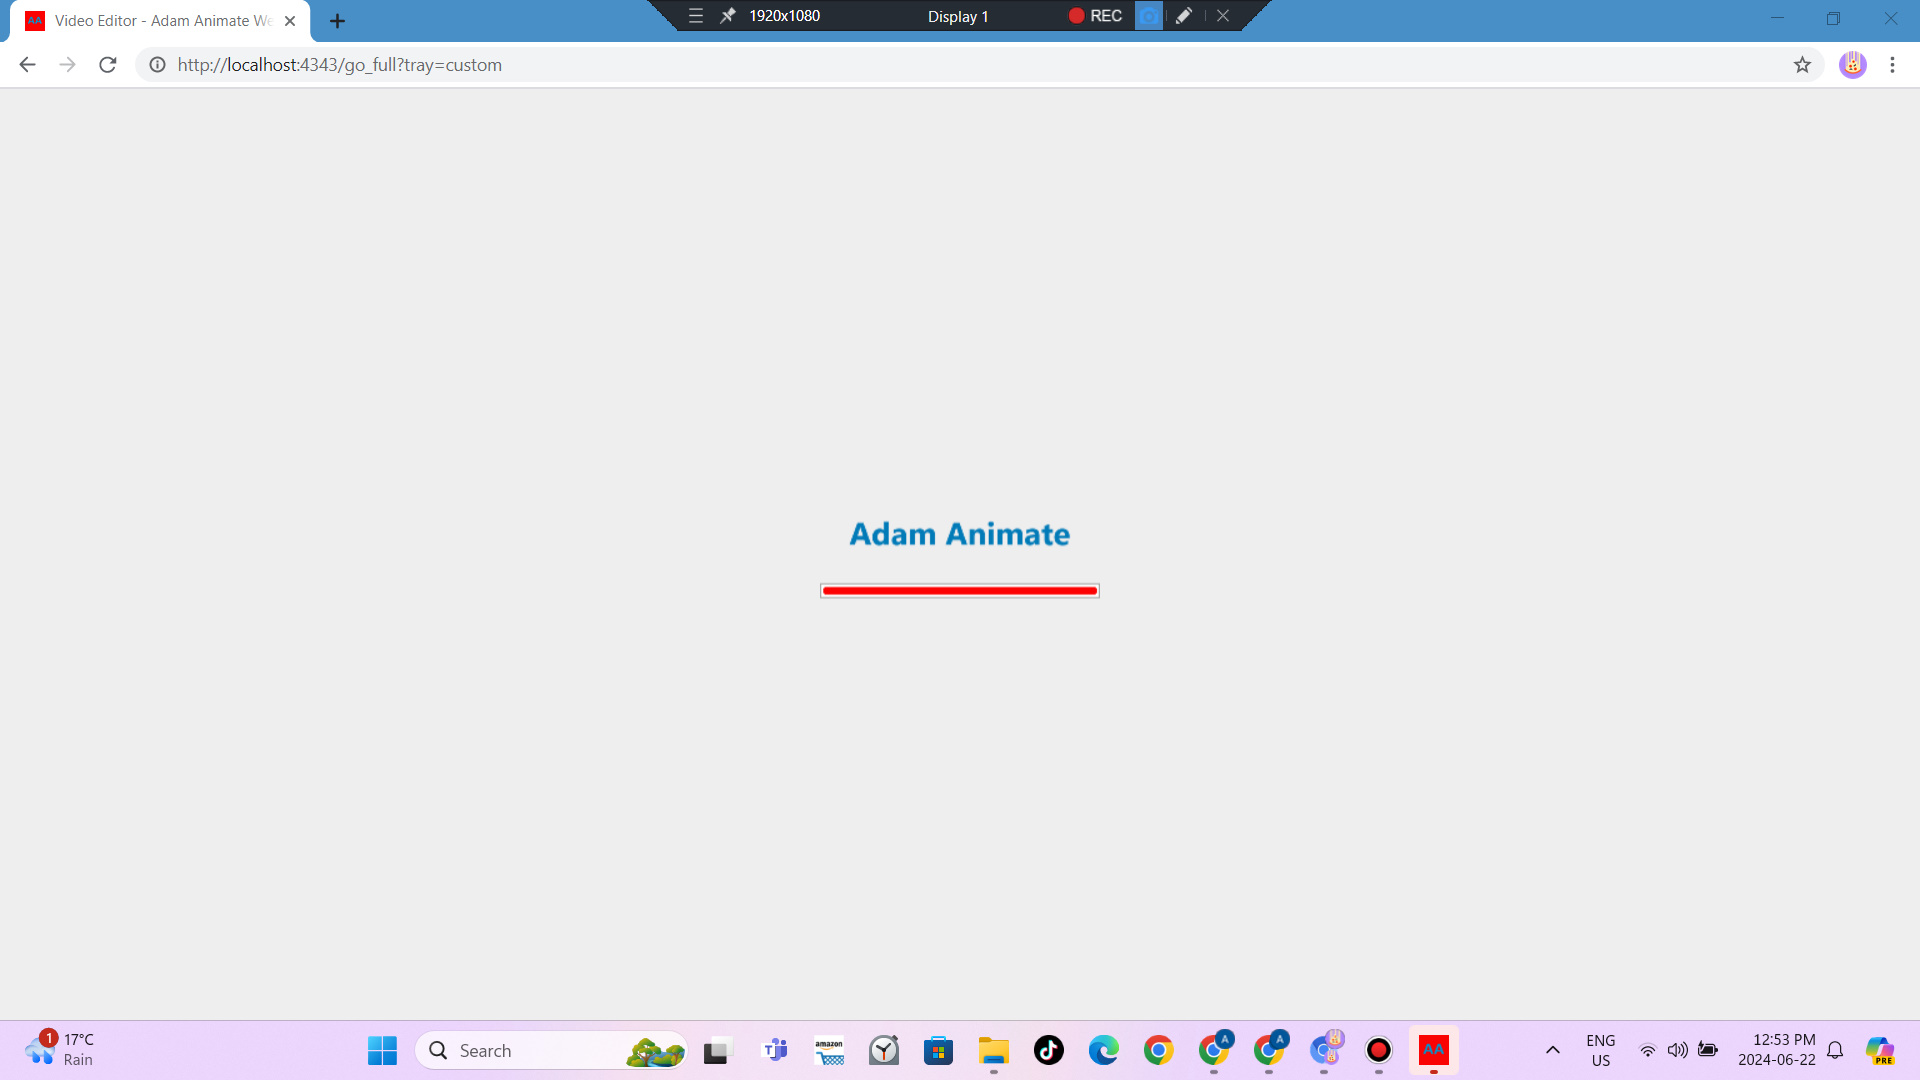Select the Video Editor - Adam Animate tab

pos(160,21)
